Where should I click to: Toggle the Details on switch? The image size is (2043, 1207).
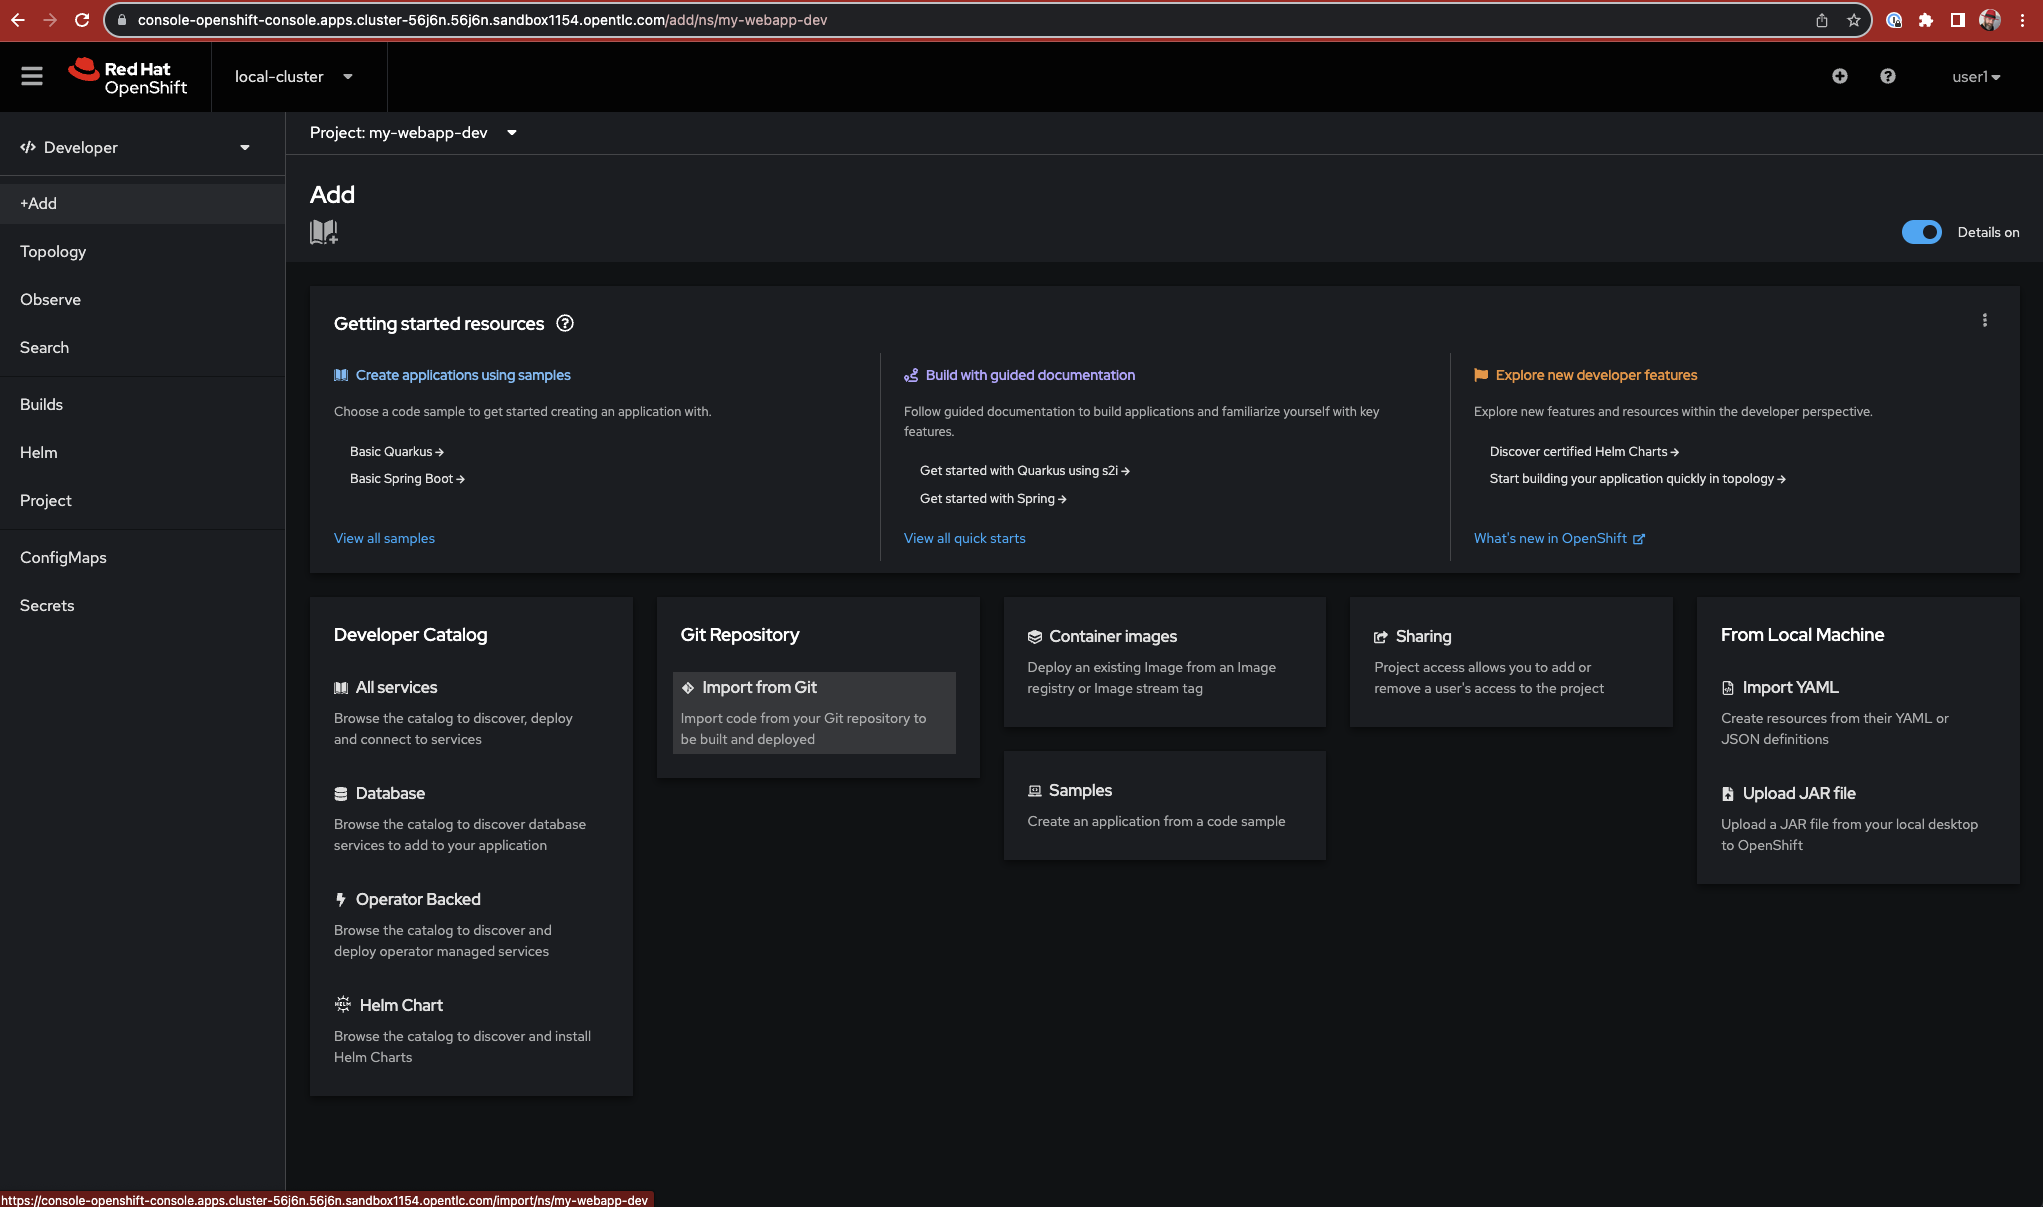[1921, 232]
